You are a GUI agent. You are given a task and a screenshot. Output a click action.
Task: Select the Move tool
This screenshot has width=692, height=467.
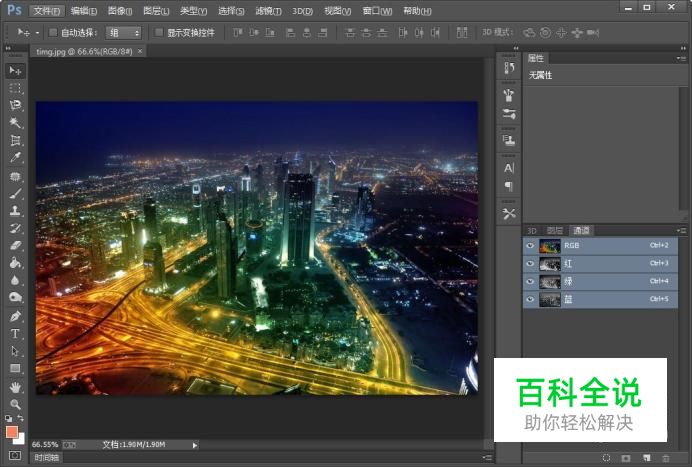coord(15,71)
